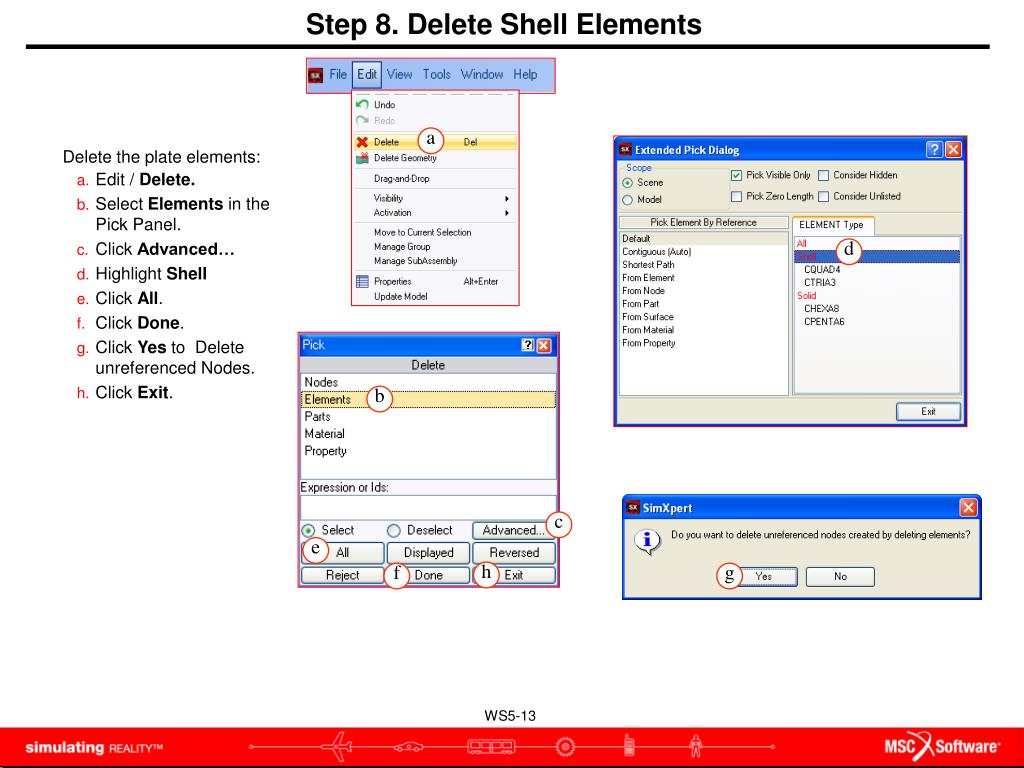Toggle the Pick Zero Length checkbox
Viewport: 1024px width, 768px height.
click(x=737, y=196)
